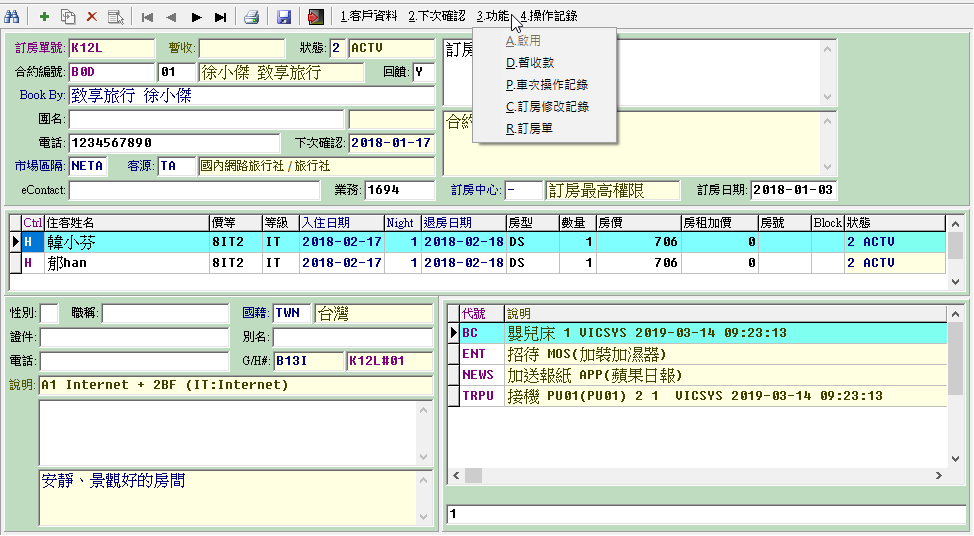Click the binoculars search icon
The width and height of the screenshot is (974, 536).
point(13,16)
